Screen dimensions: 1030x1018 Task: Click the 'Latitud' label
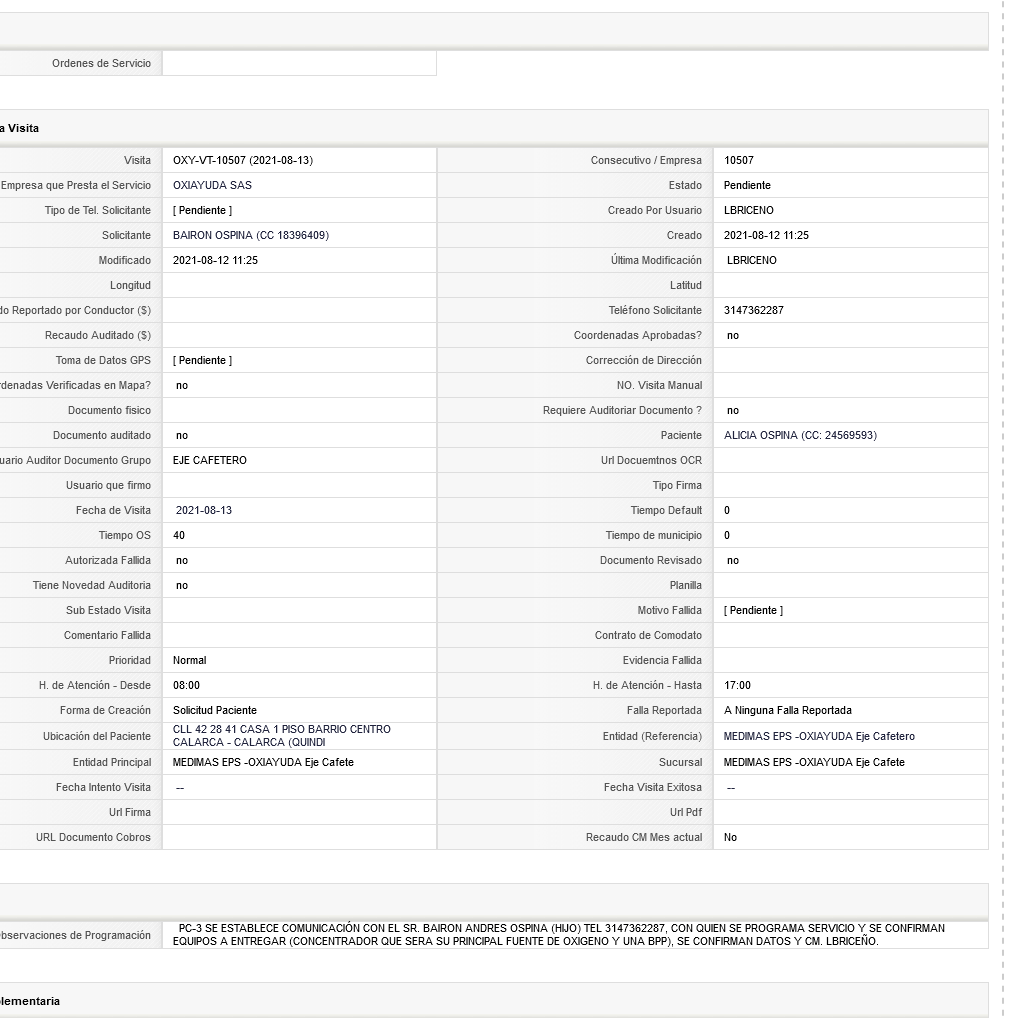(686, 285)
